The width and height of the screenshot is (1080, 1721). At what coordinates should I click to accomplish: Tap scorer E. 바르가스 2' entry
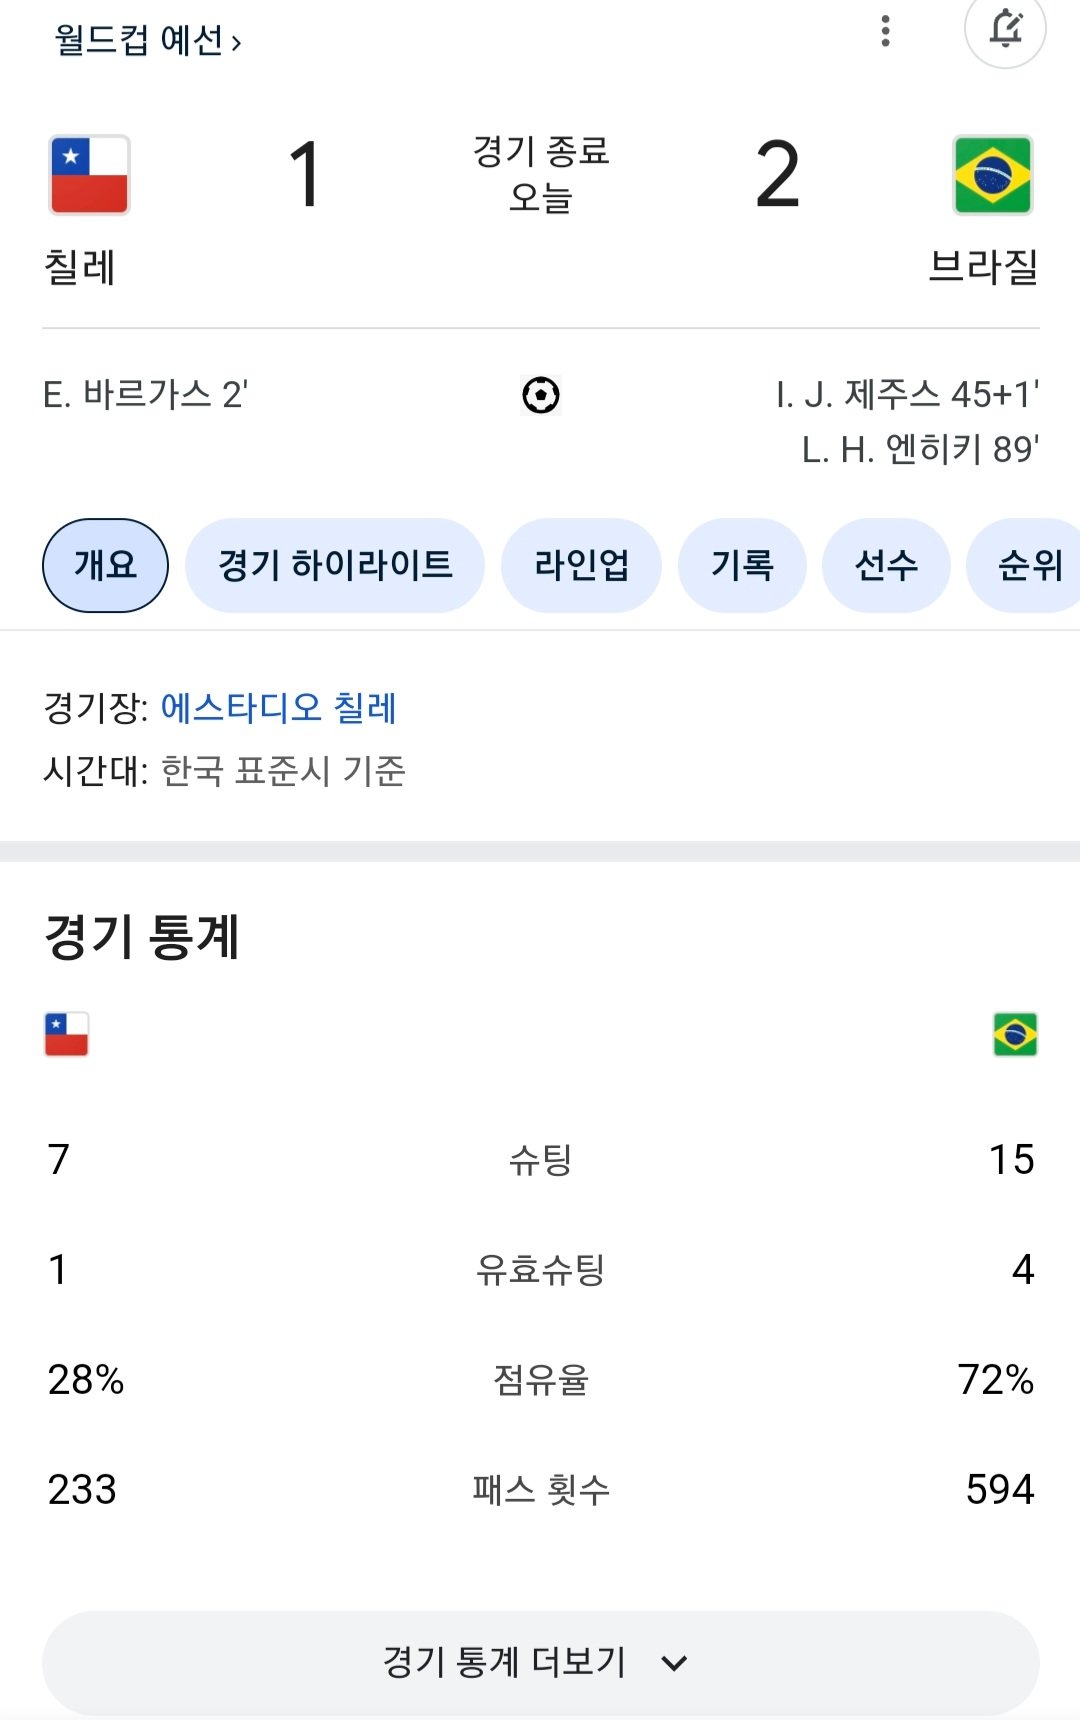point(146,395)
